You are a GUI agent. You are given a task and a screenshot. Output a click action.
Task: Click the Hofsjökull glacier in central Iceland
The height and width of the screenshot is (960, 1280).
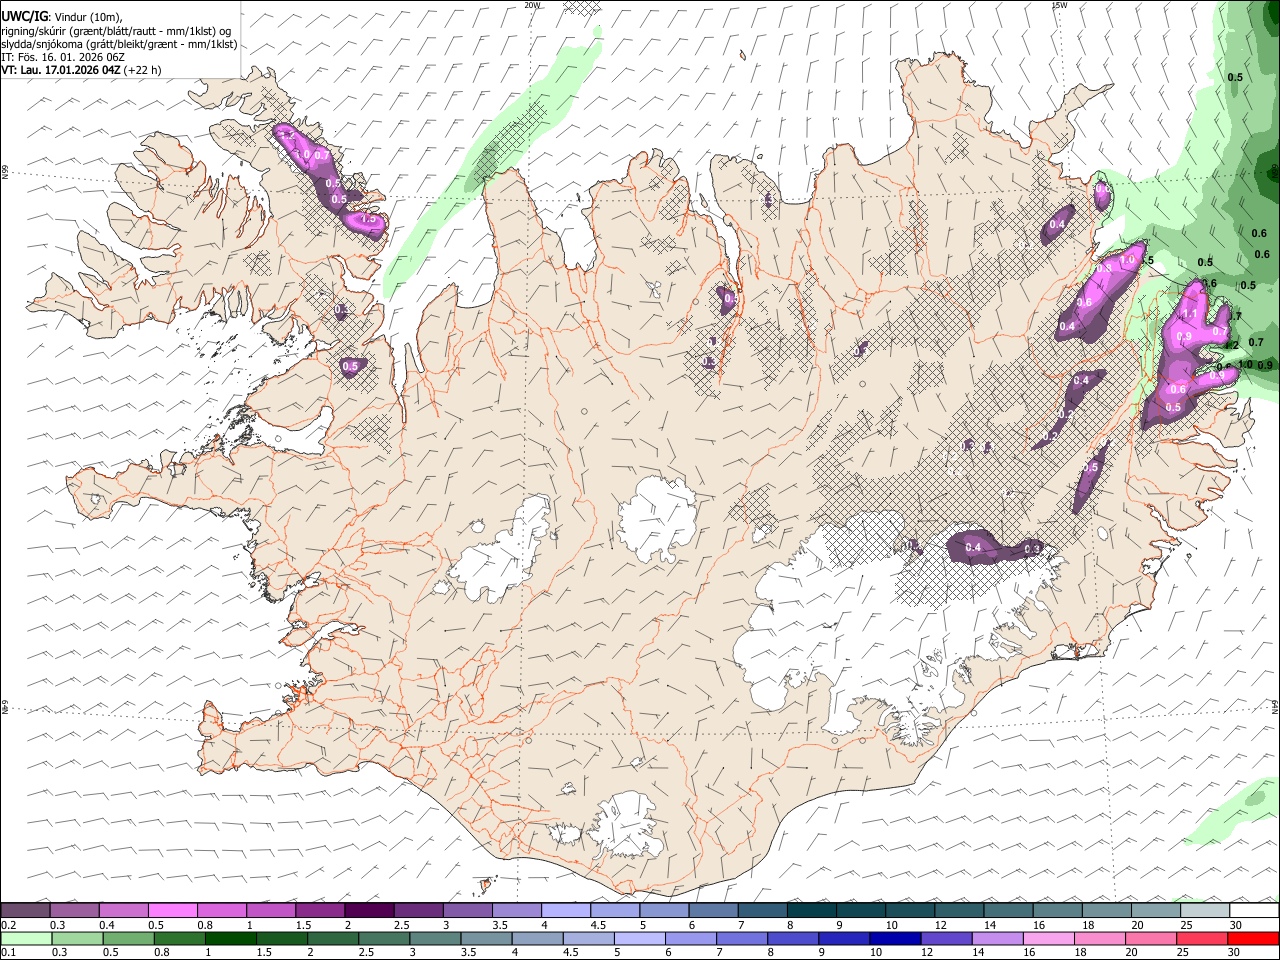point(657,518)
